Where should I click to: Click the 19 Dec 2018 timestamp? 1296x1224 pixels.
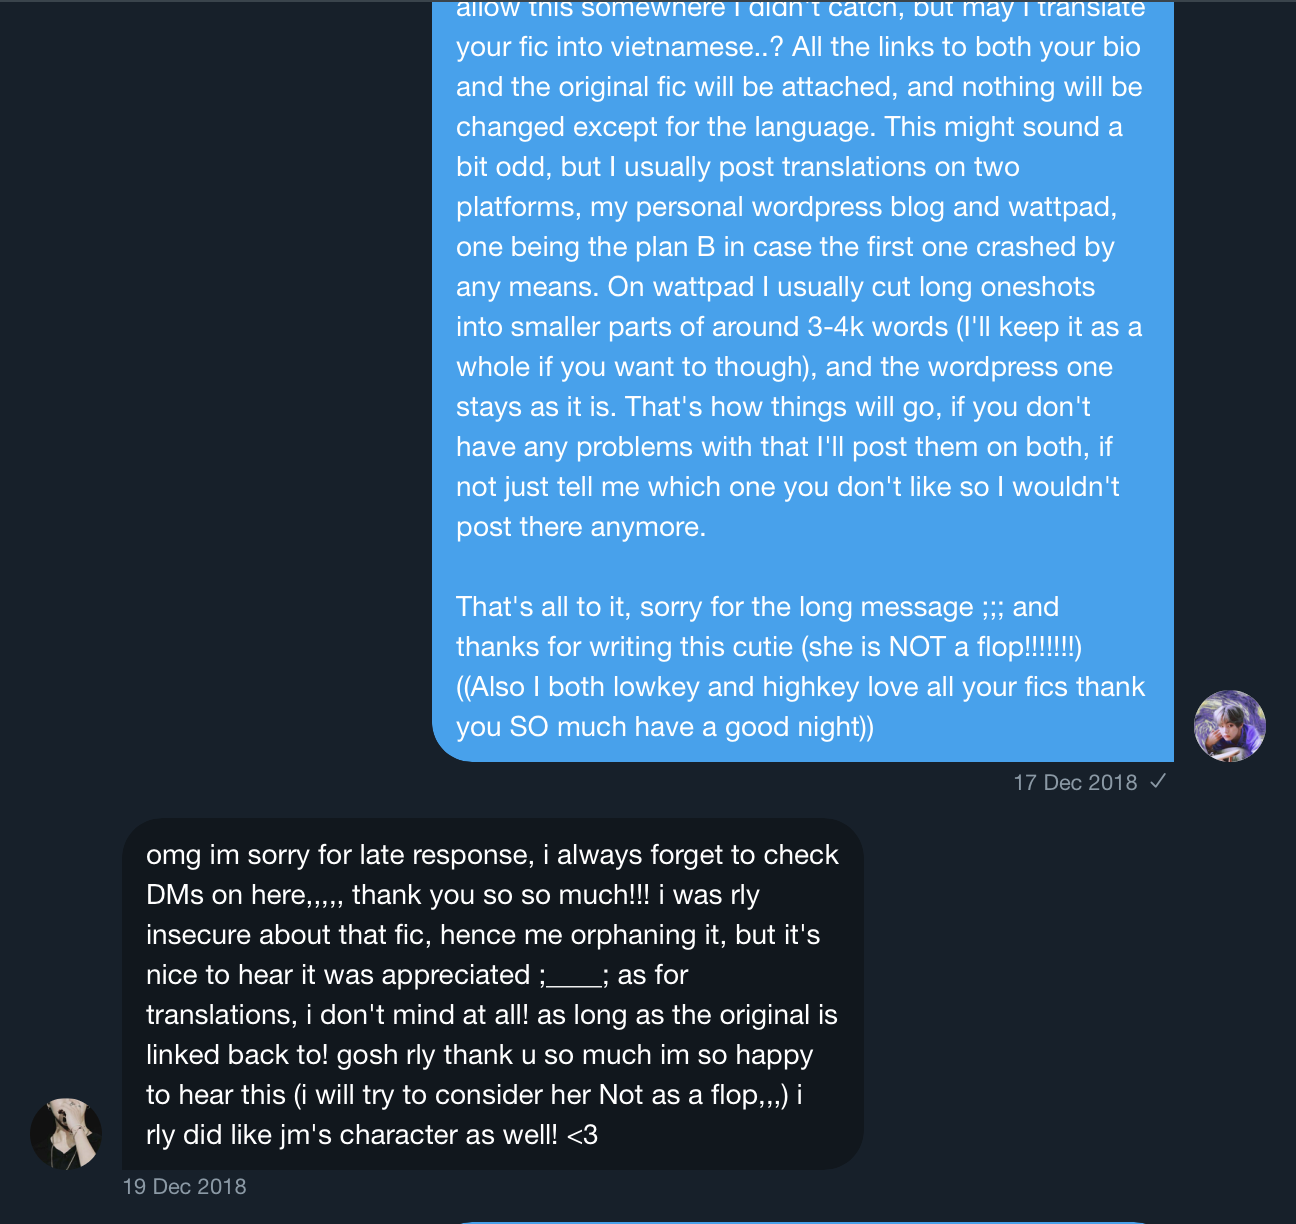pos(184,1186)
